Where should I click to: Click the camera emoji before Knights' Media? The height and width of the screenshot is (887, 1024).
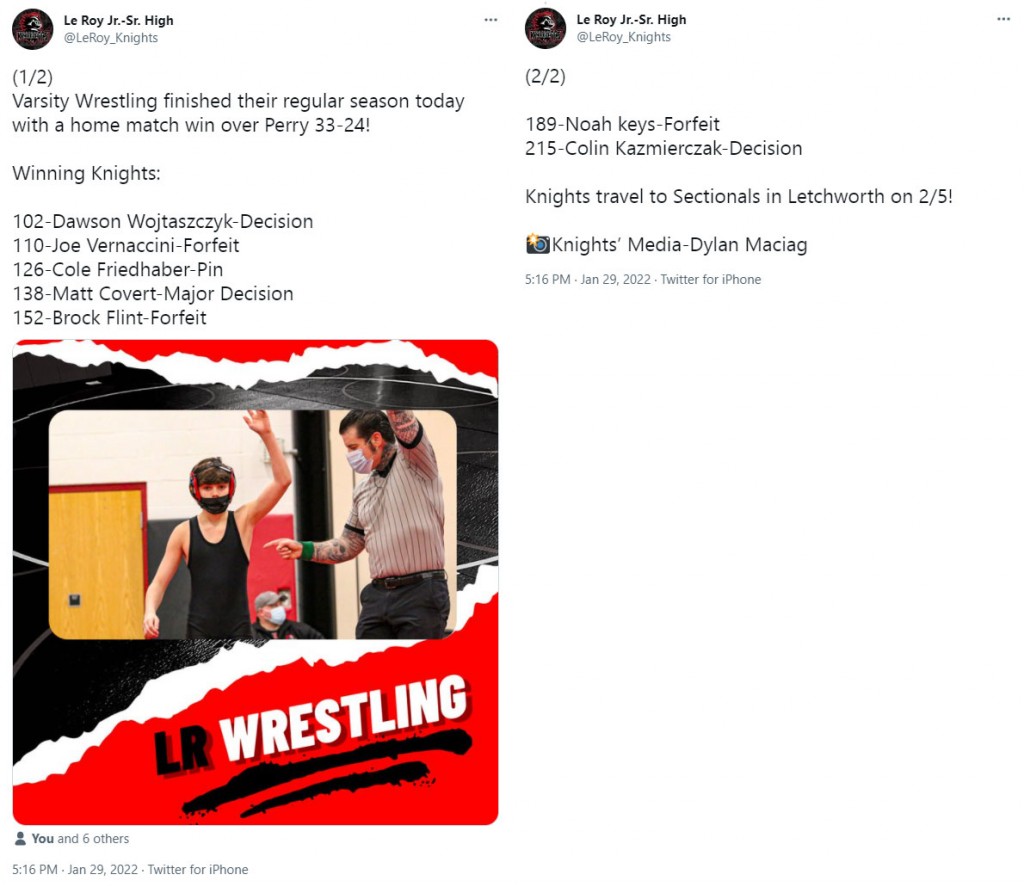click(537, 244)
